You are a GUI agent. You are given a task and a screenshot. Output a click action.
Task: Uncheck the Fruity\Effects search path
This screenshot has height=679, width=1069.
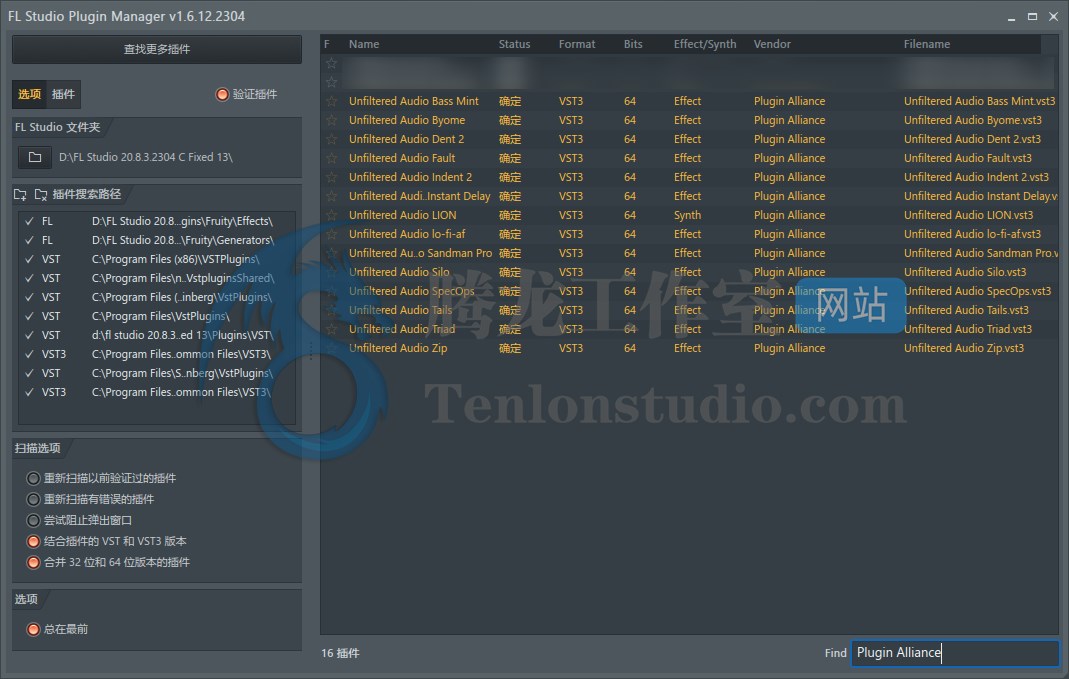[x=29, y=221]
